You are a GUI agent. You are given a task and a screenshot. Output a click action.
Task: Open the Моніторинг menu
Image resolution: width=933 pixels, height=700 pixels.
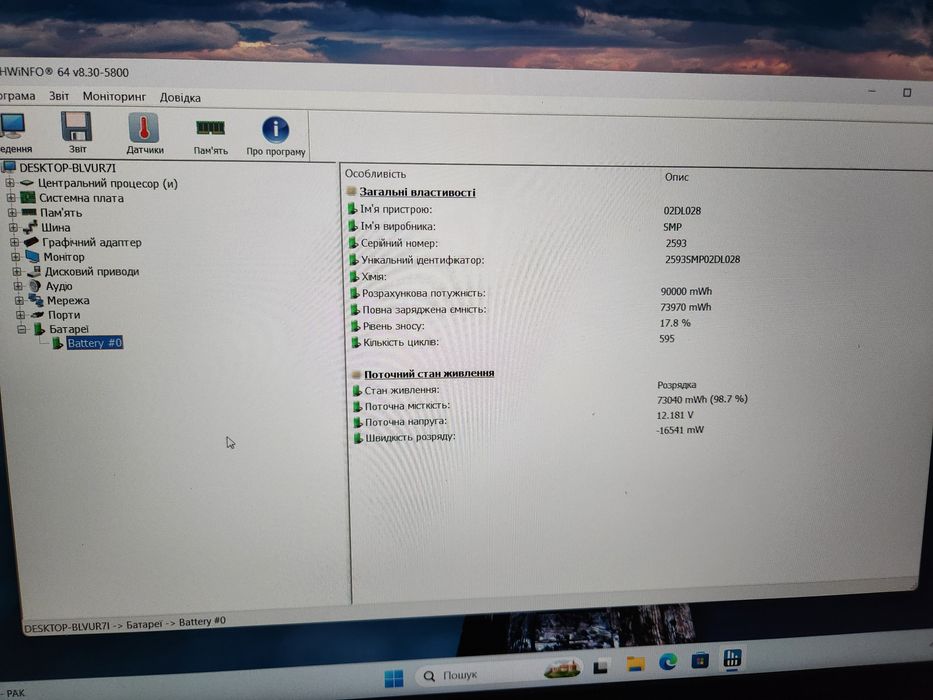click(x=114, y=96)
